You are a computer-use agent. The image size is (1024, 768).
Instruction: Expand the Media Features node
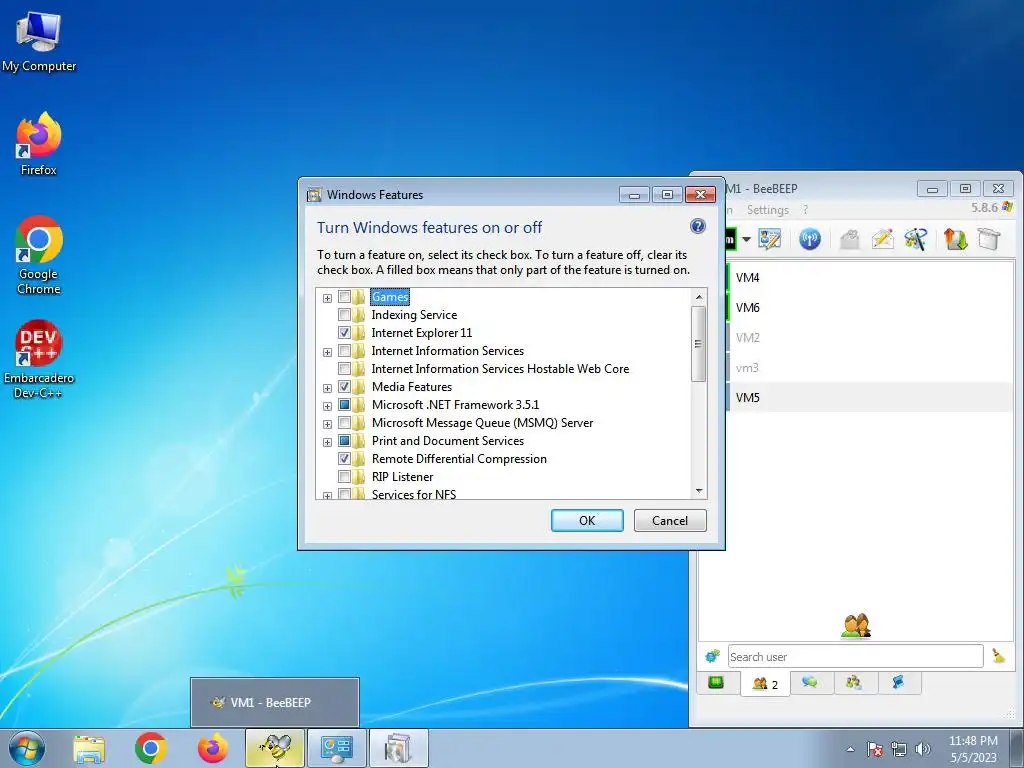[327, 389]
